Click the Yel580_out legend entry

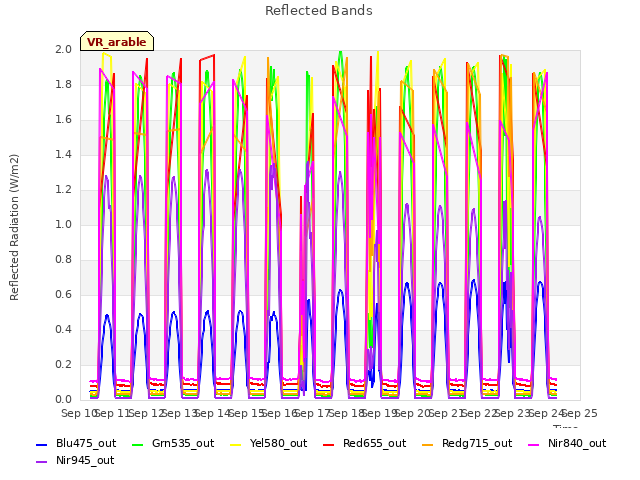269,443
